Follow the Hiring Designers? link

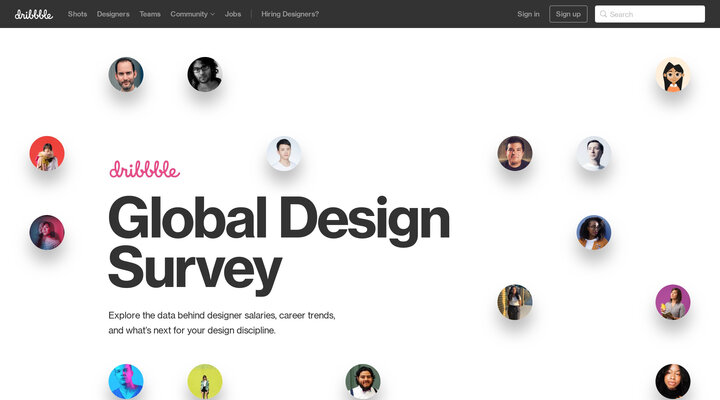click(x=290, y=14)
